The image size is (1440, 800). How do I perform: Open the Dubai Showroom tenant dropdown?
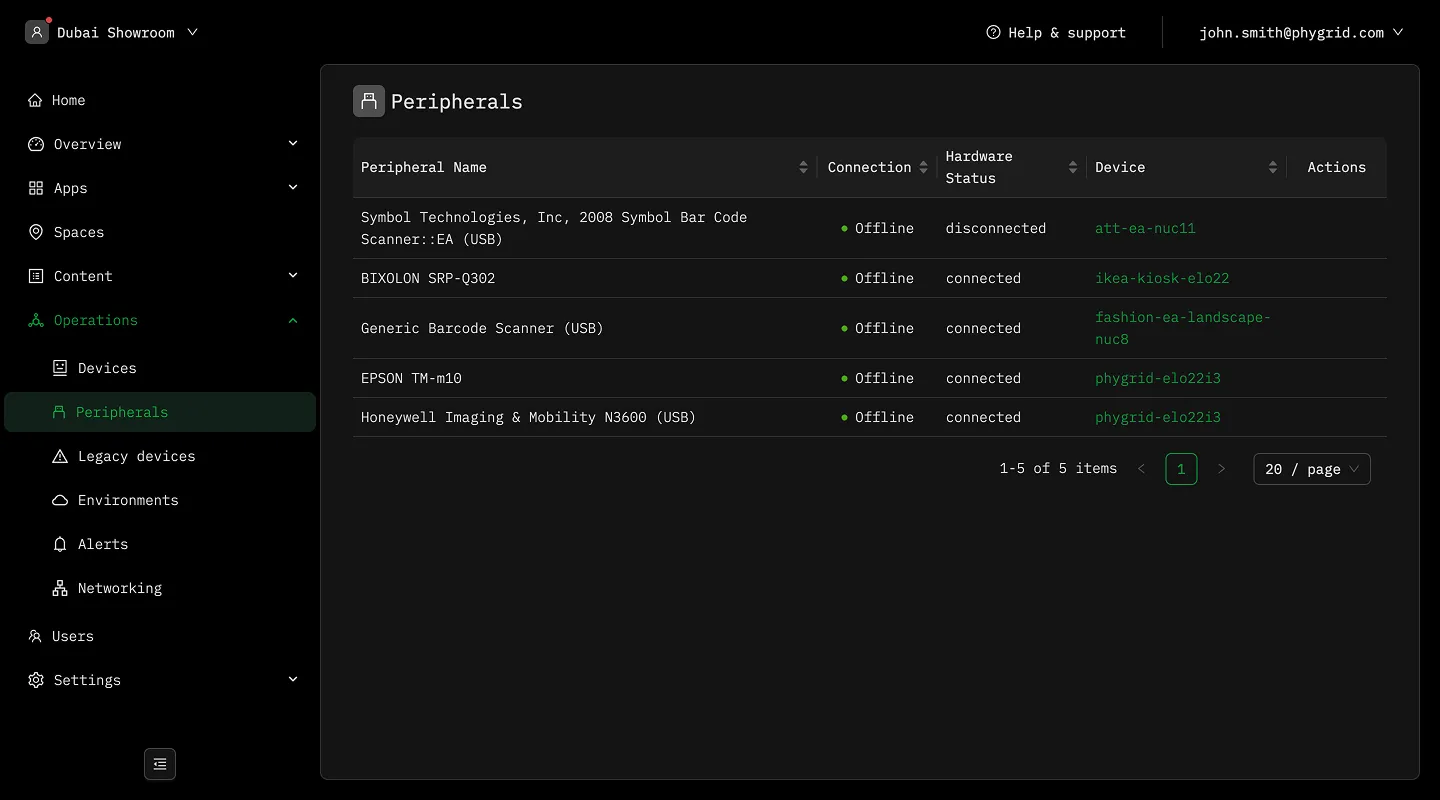pos(113,32)
